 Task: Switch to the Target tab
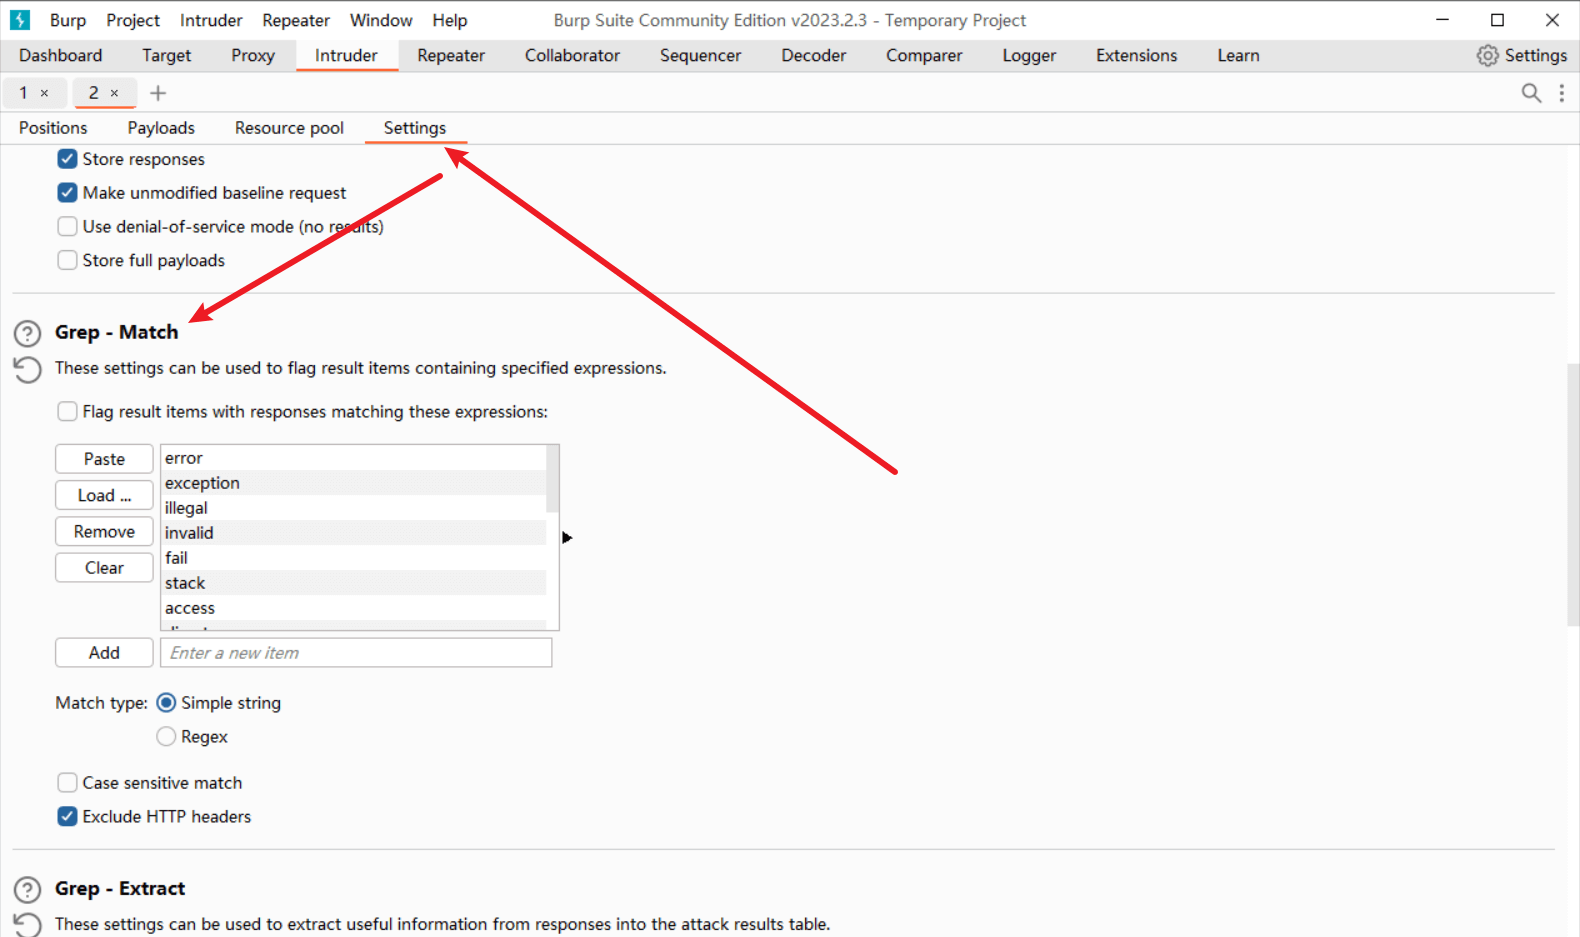(166, 56)
